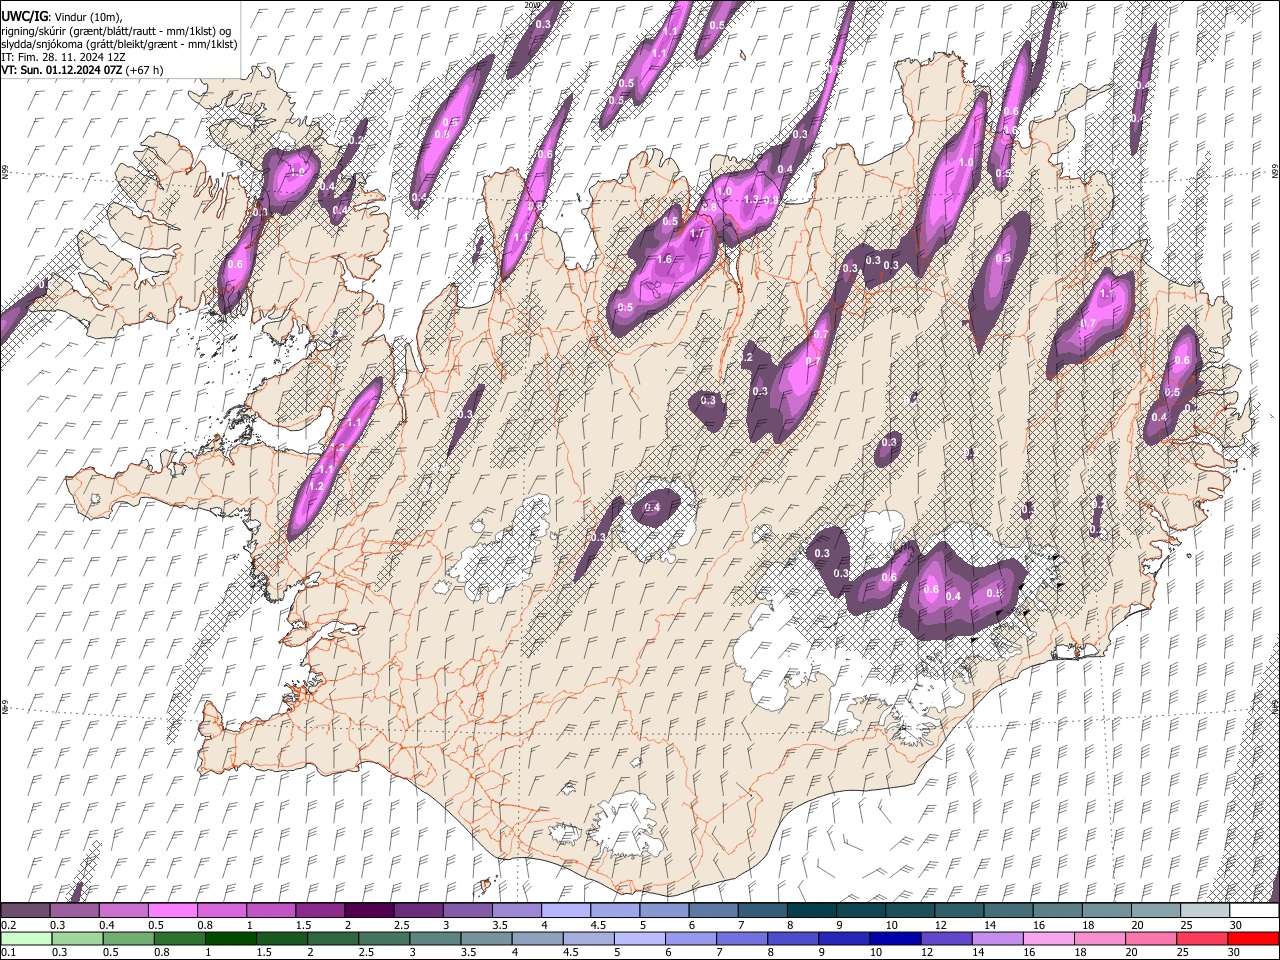Pick the dark plum swatch between 0.2 and 0.3
The width and height of the screenshot is (1280, 960).
coord(25,910)
